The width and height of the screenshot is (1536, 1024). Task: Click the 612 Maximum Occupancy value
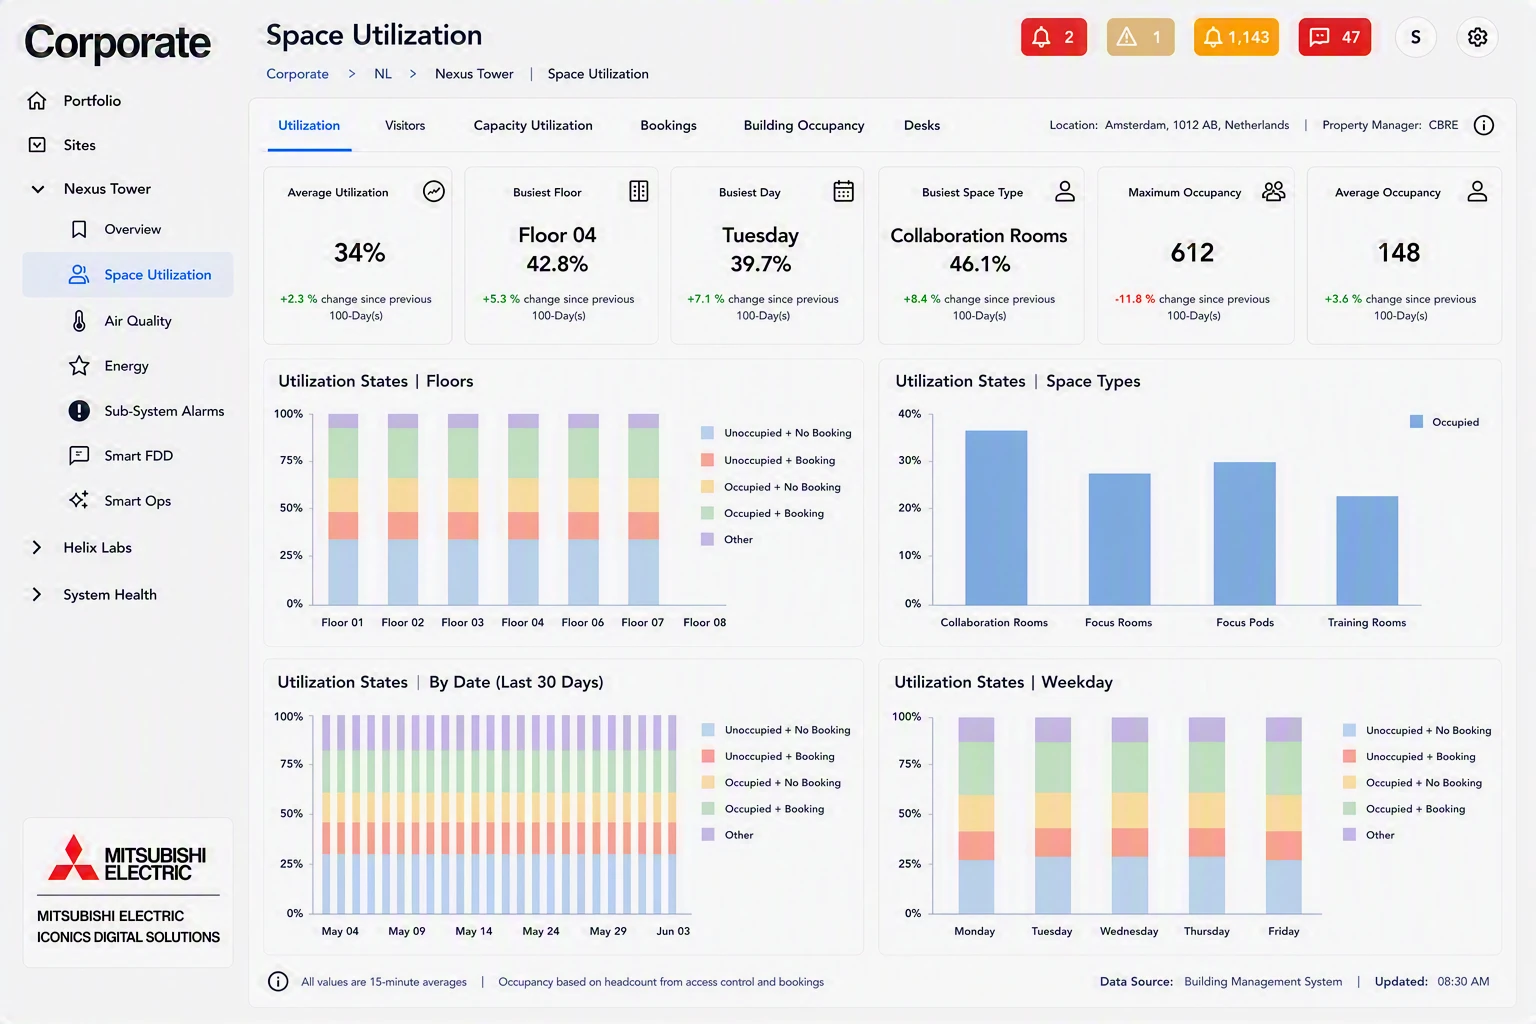point(1192,253)
